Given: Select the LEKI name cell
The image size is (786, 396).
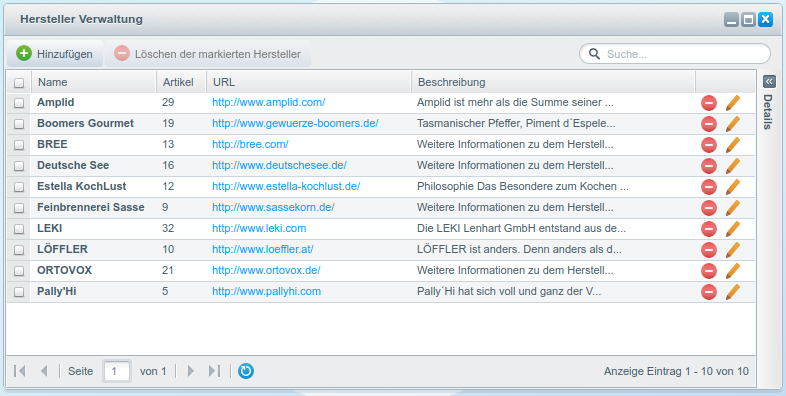Looking at the screenshot, I should [x=94, y=229].
